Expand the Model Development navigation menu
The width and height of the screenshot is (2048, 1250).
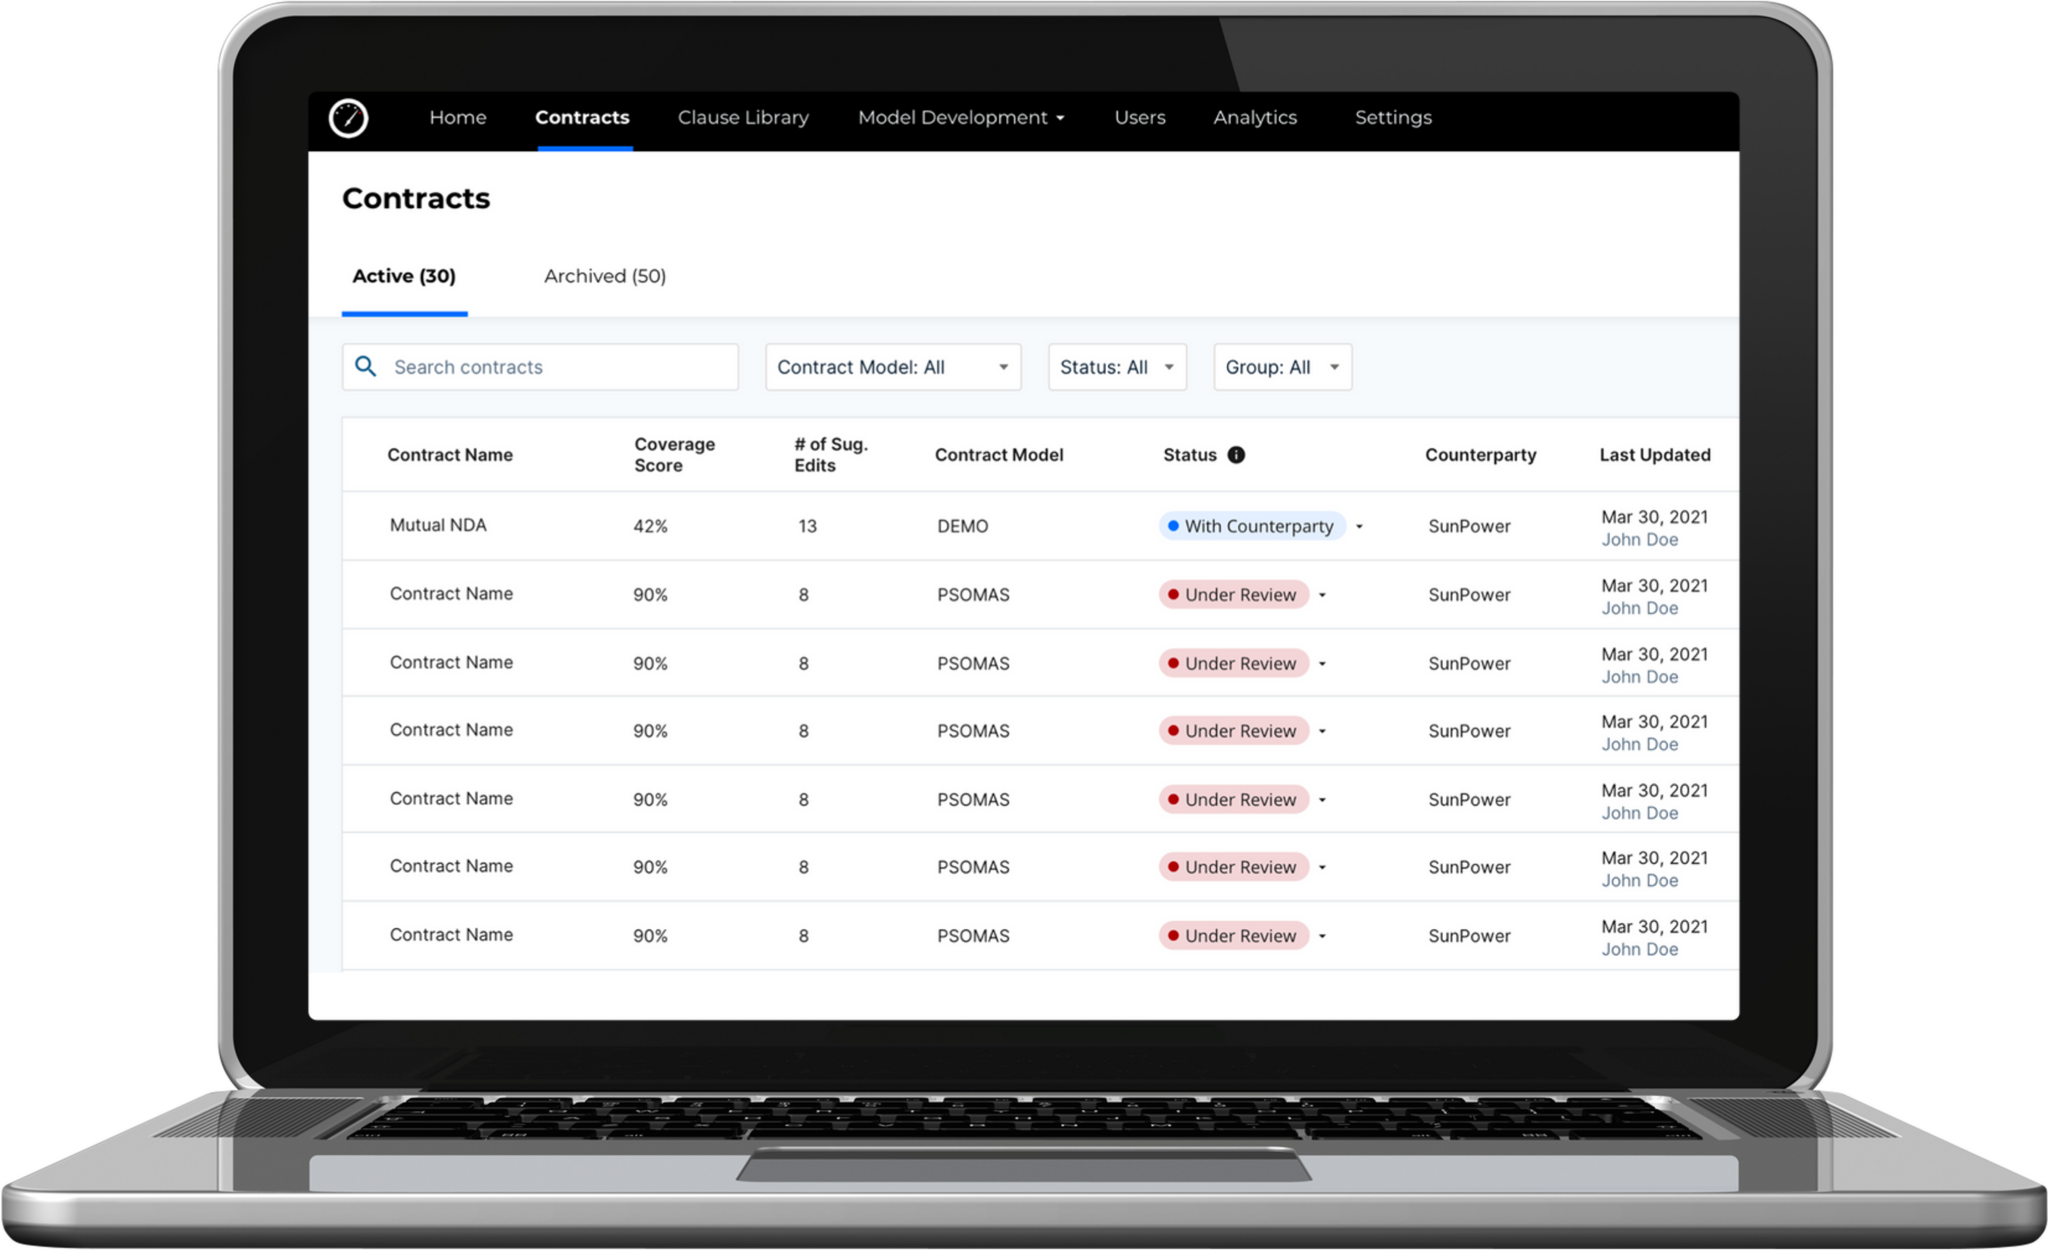point(959,117)
